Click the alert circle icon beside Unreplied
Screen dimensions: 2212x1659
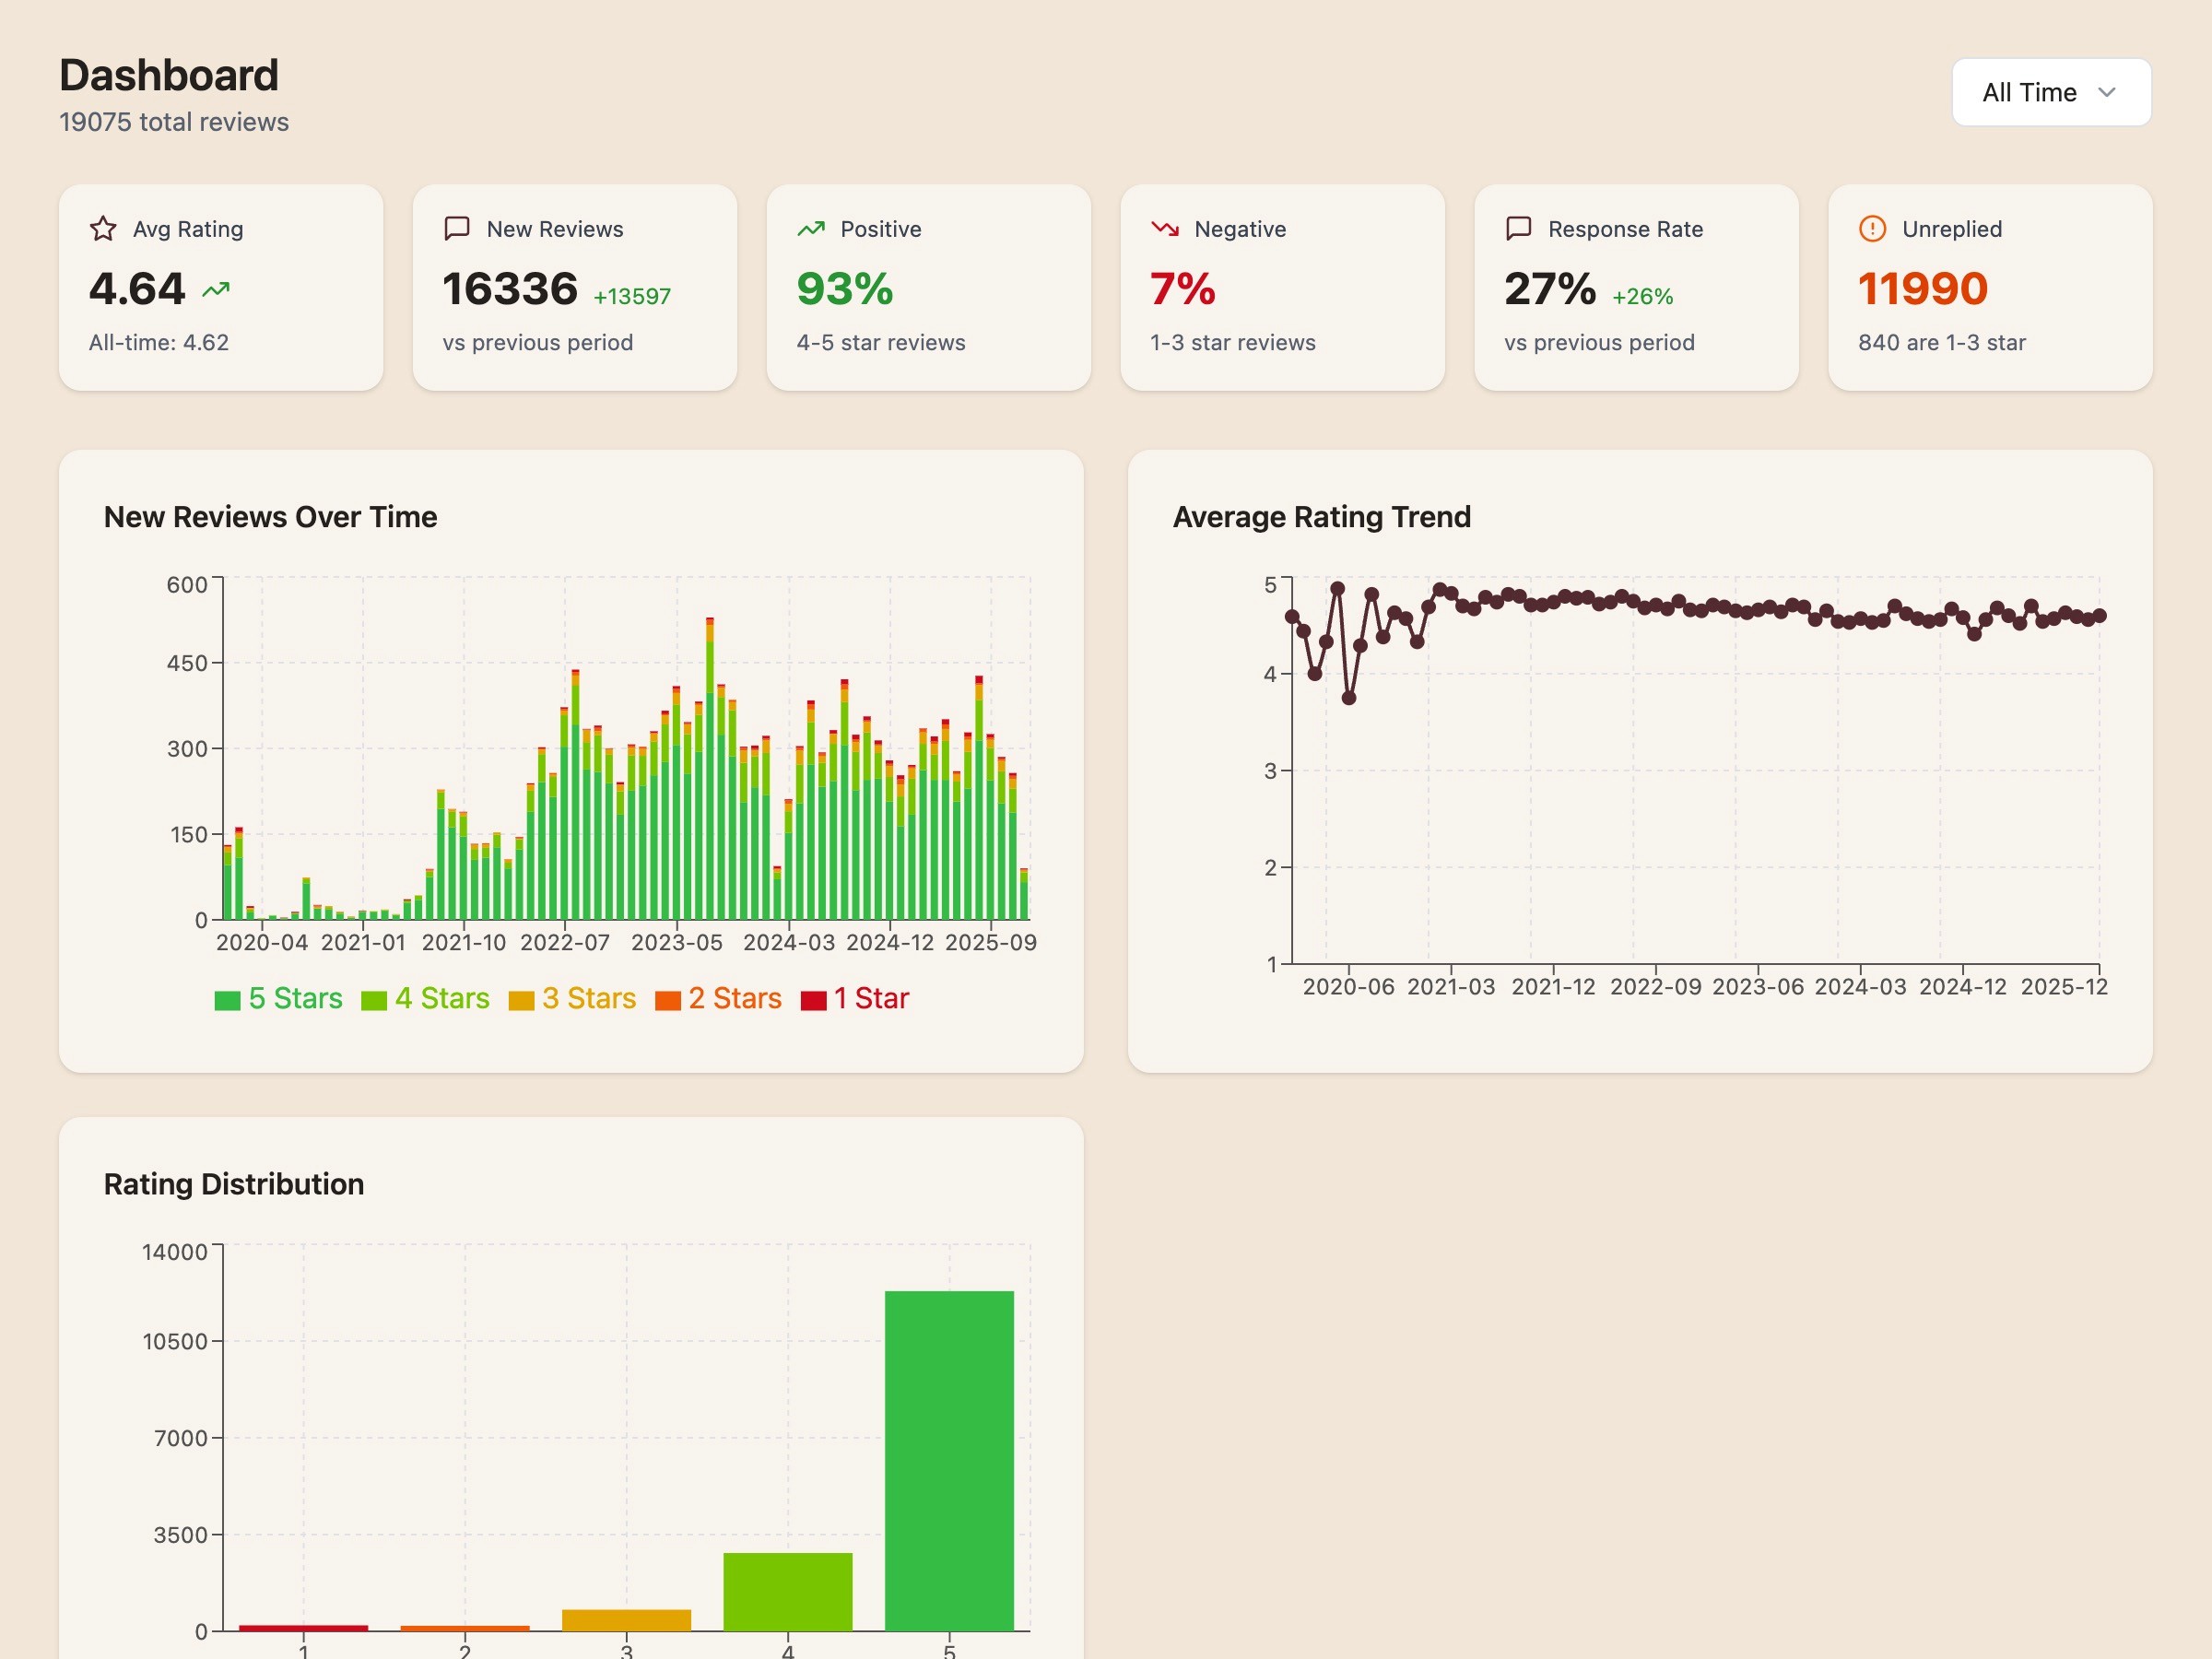coord(1872,229)
